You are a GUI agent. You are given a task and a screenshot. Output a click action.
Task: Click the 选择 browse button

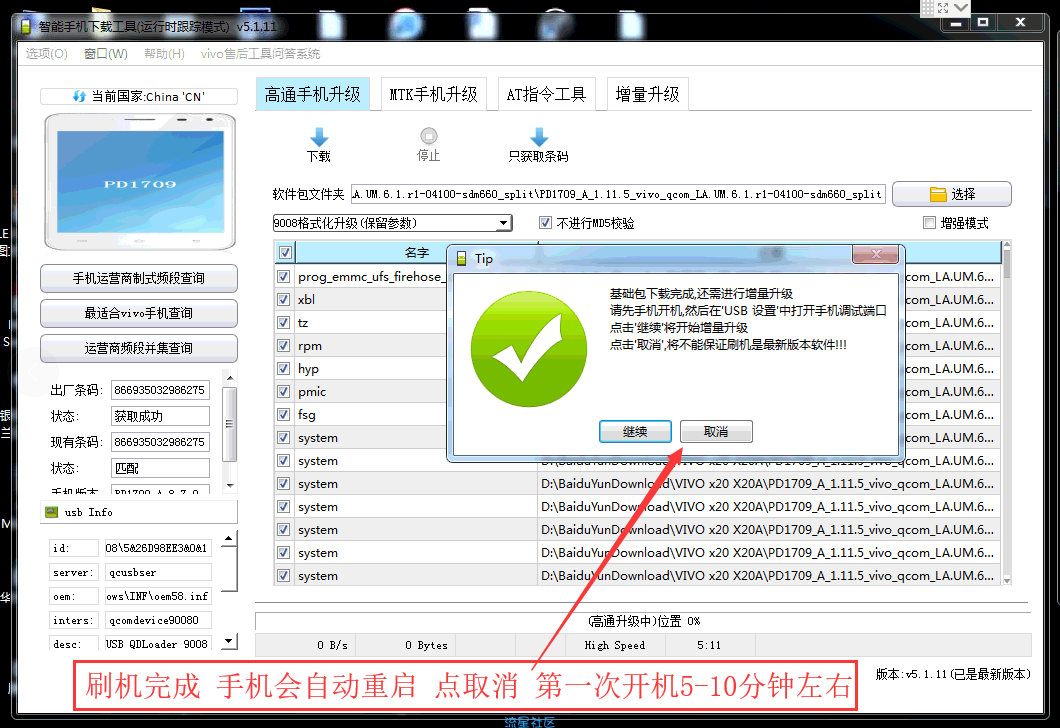952,195
